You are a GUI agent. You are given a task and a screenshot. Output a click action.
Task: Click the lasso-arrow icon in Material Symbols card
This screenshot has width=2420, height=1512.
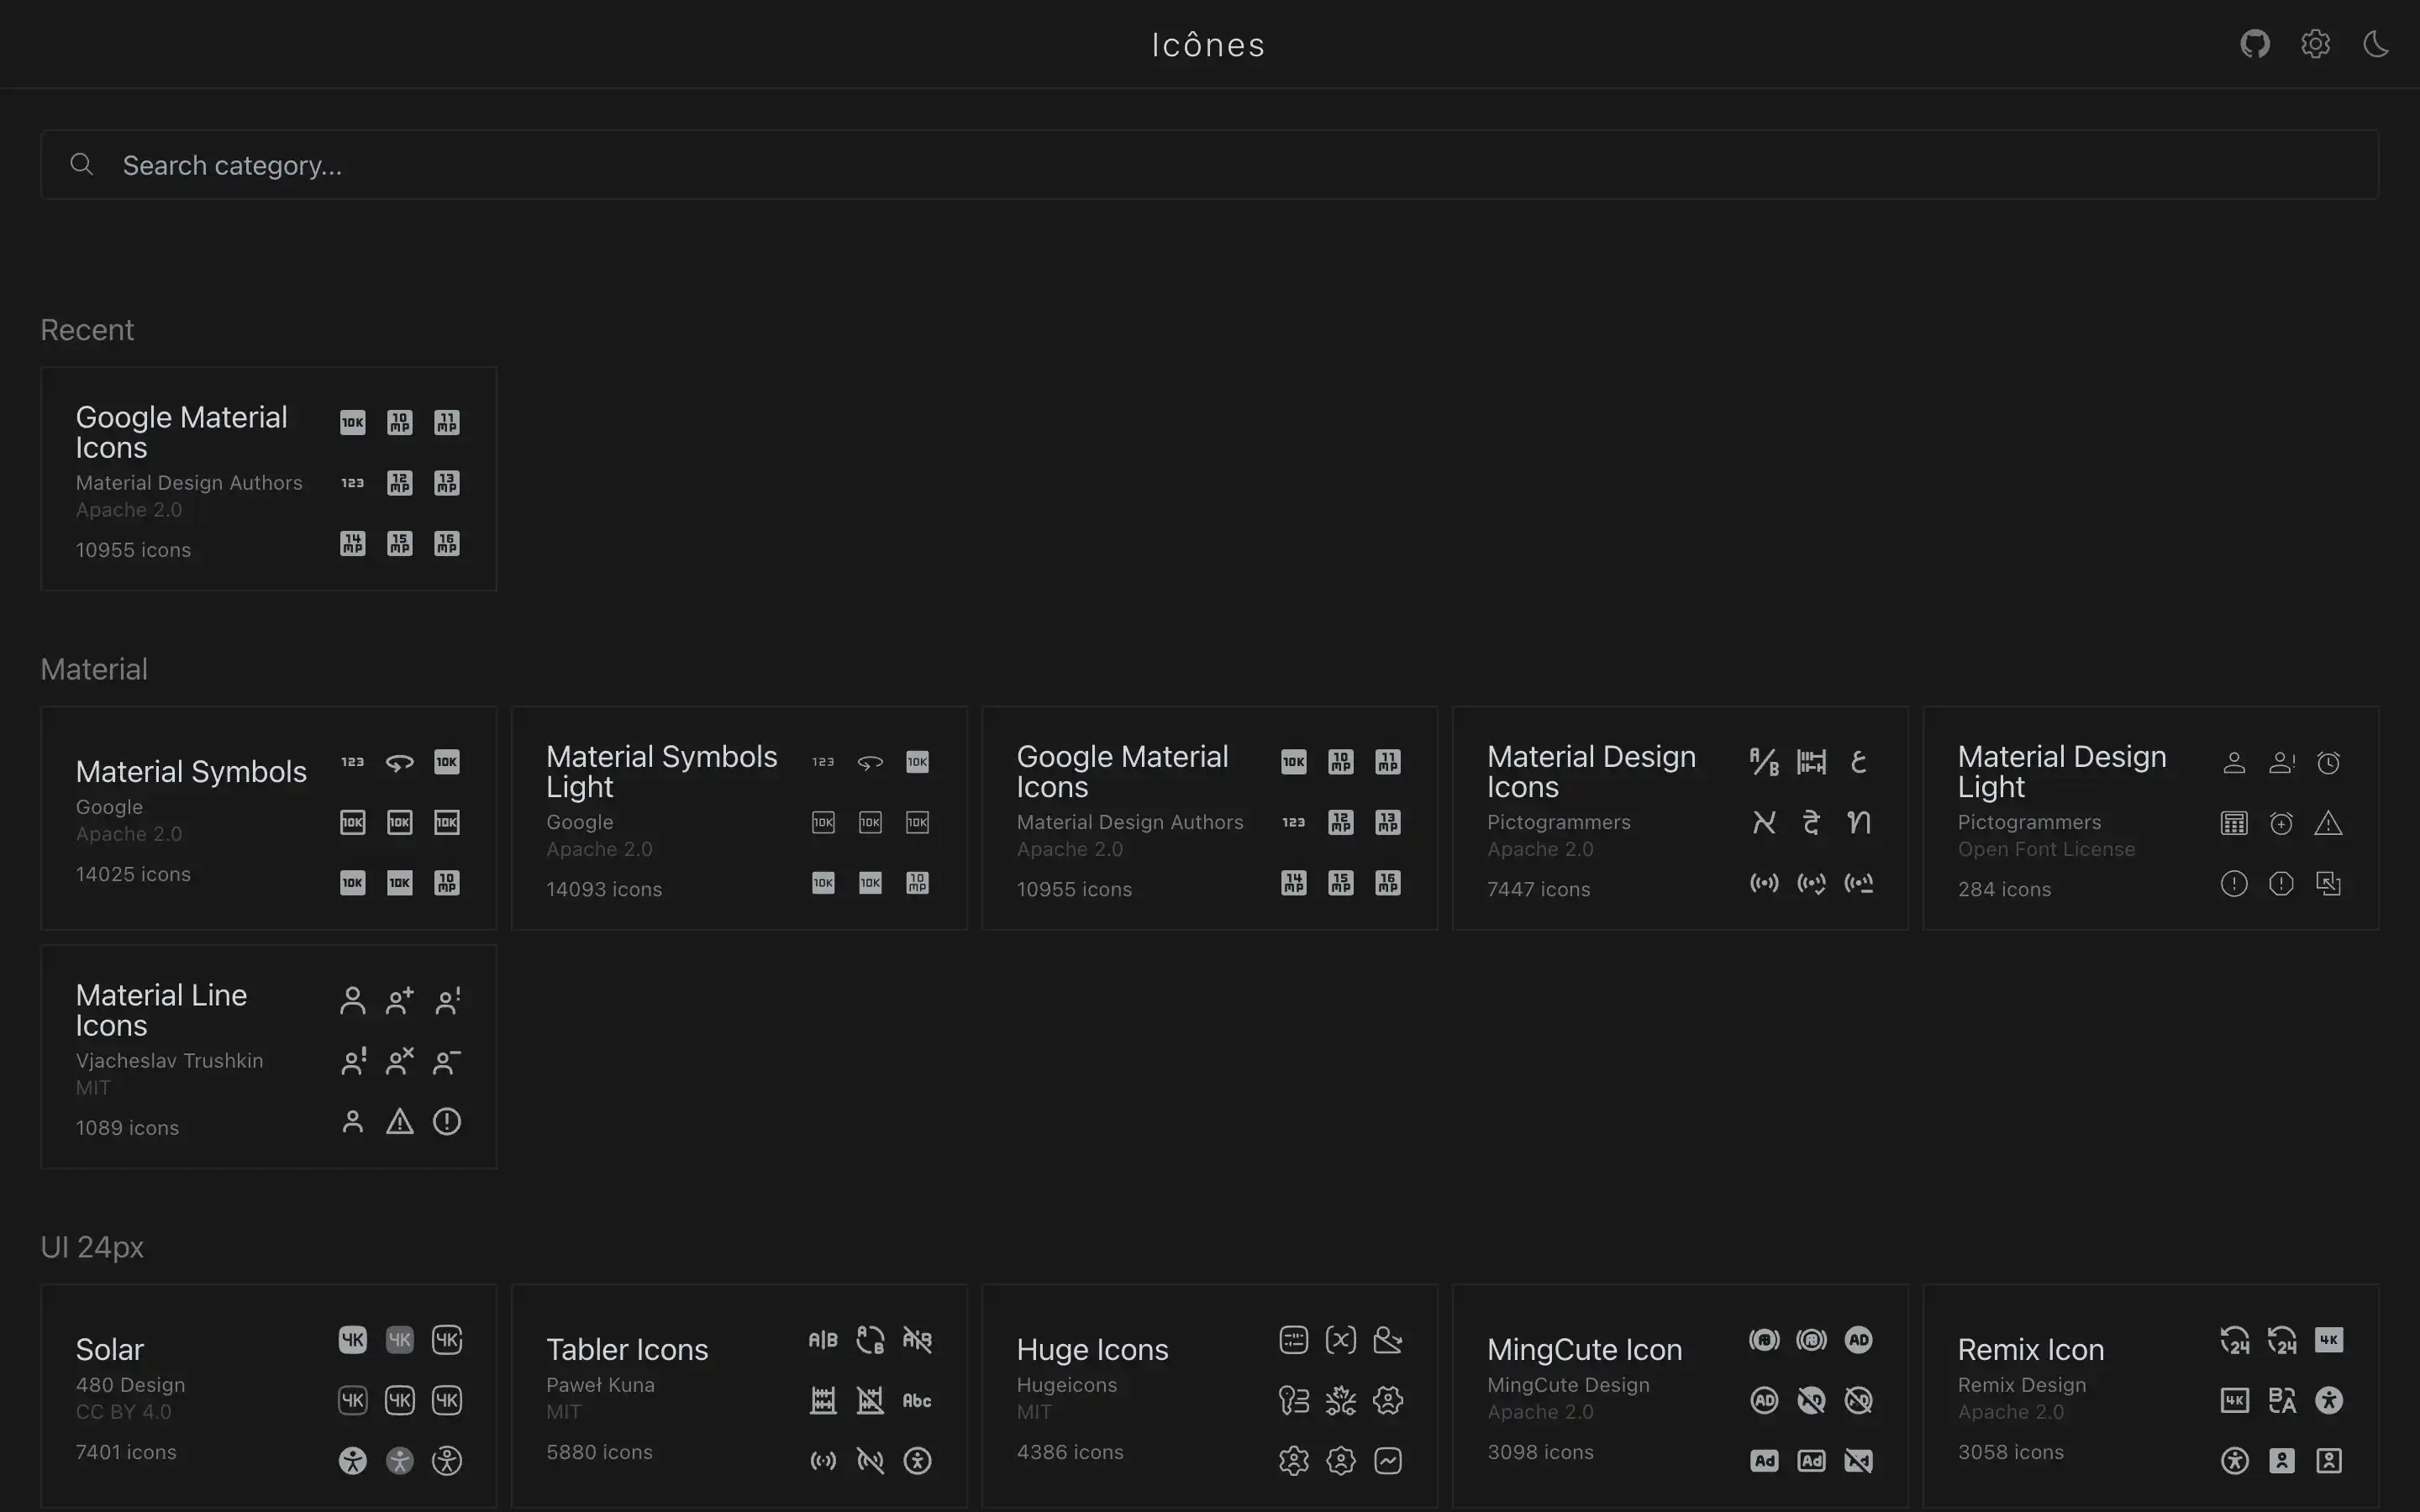point(400,762)
